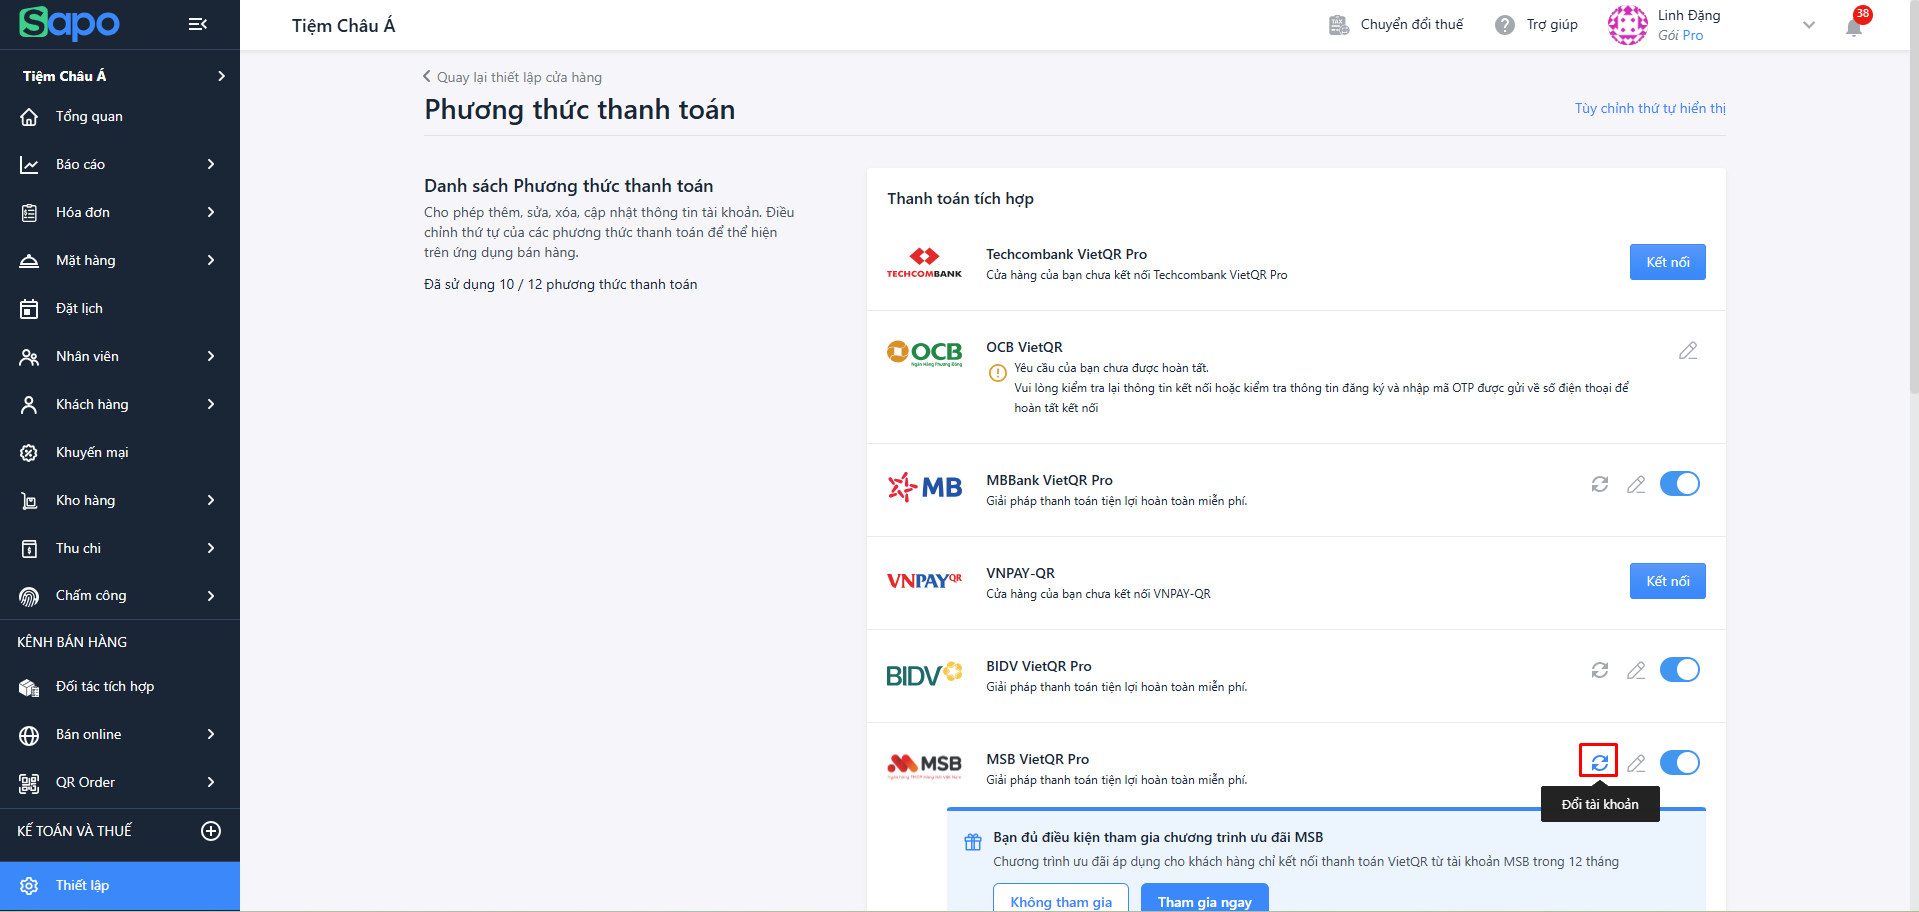Click the Tùy chỉnh thứ tự hiển thị link
Viewport: 1919px width, 912px height.
(1649, 108)
